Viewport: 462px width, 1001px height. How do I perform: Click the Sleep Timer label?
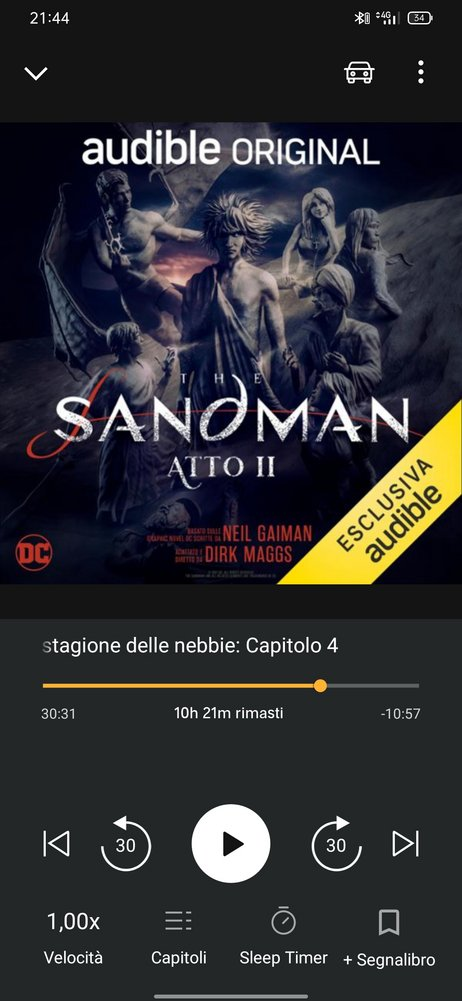coord(283,958)
